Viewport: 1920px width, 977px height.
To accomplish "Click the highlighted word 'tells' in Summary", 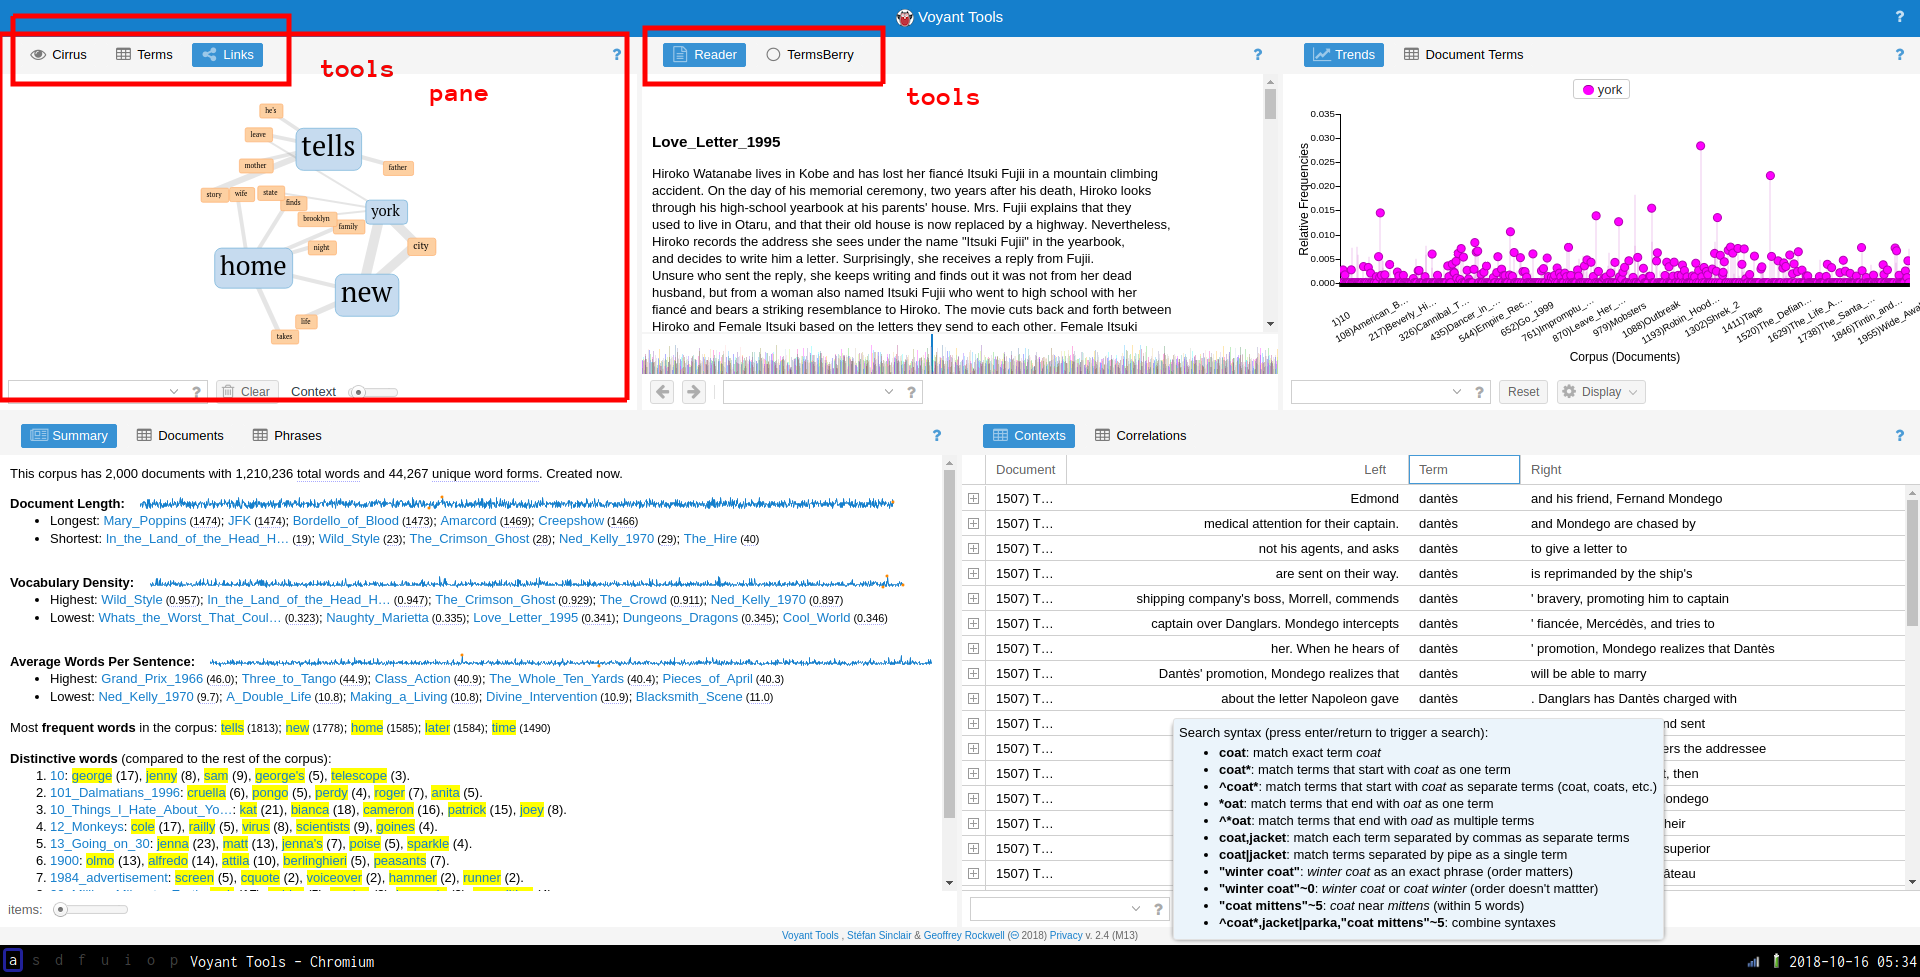I will pyautogui.click(x=232, y=728).
